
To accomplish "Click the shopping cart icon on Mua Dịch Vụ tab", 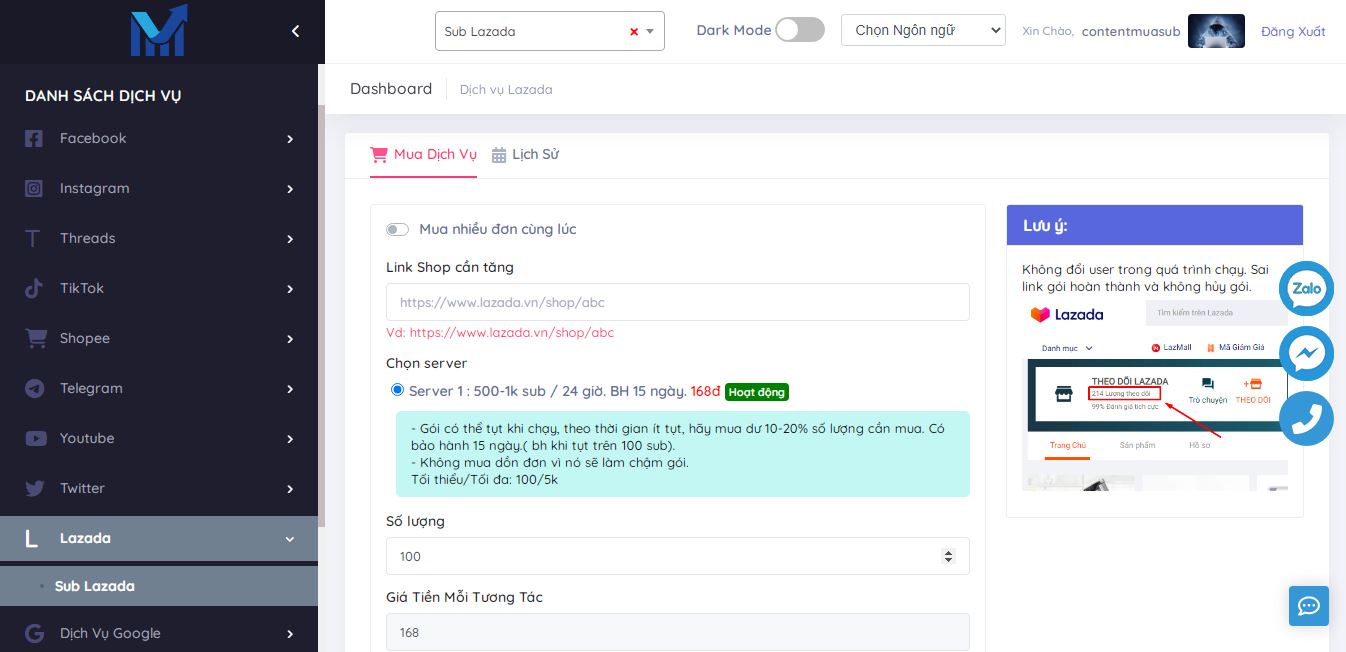I will point(379,155).
